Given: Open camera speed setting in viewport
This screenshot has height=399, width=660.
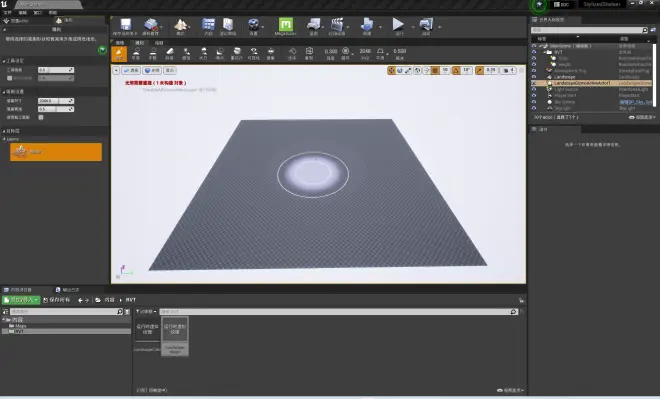Looking at the screenshot, I should tap(508, 70).
